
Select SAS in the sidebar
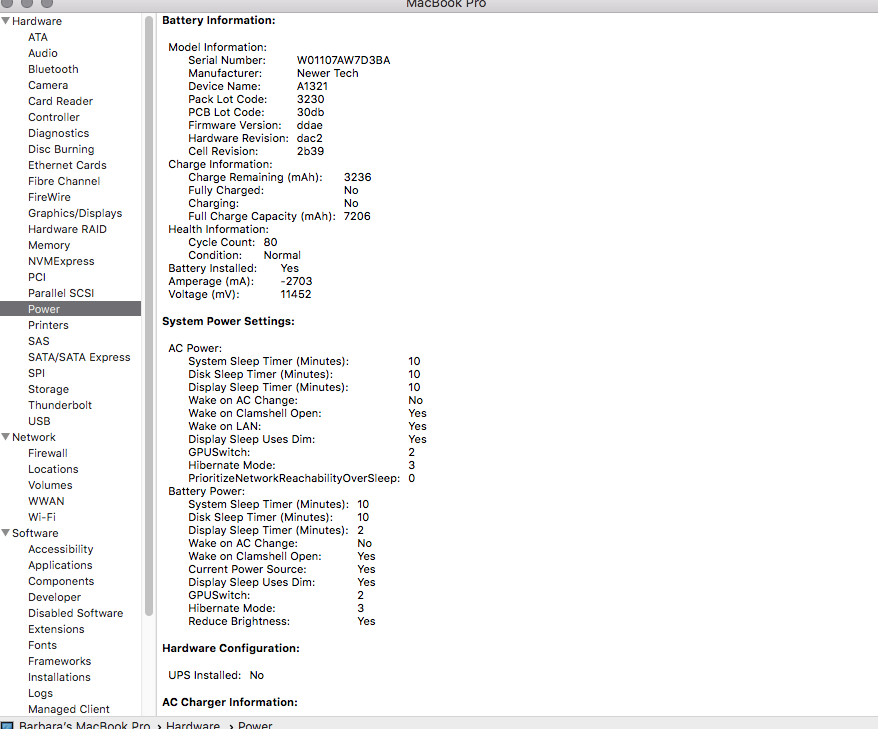(x=39, y=341)
